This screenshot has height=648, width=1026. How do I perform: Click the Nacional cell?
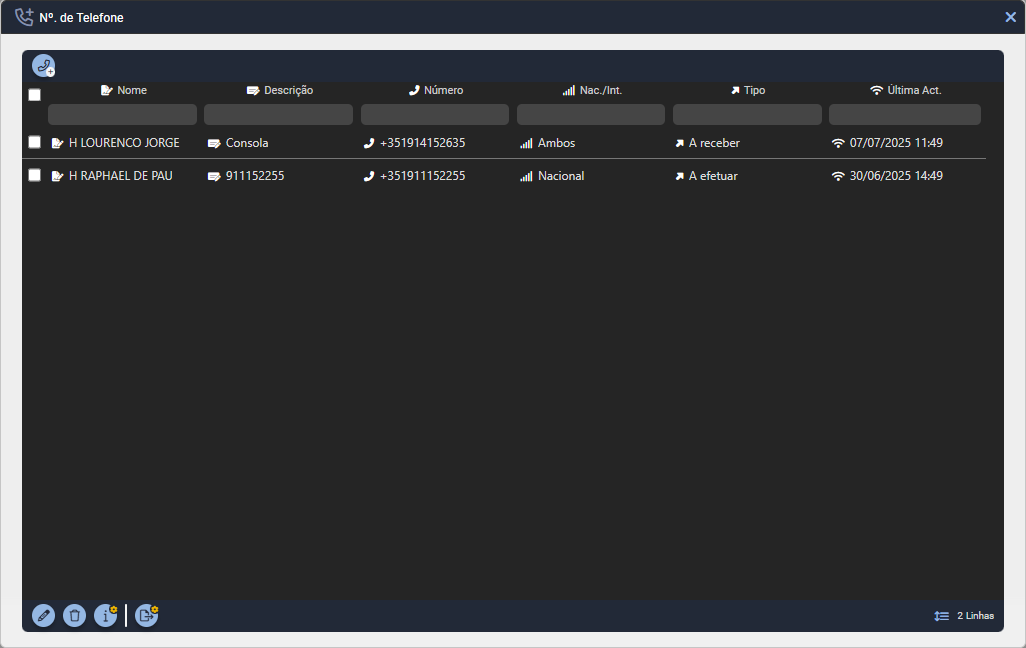561,175
